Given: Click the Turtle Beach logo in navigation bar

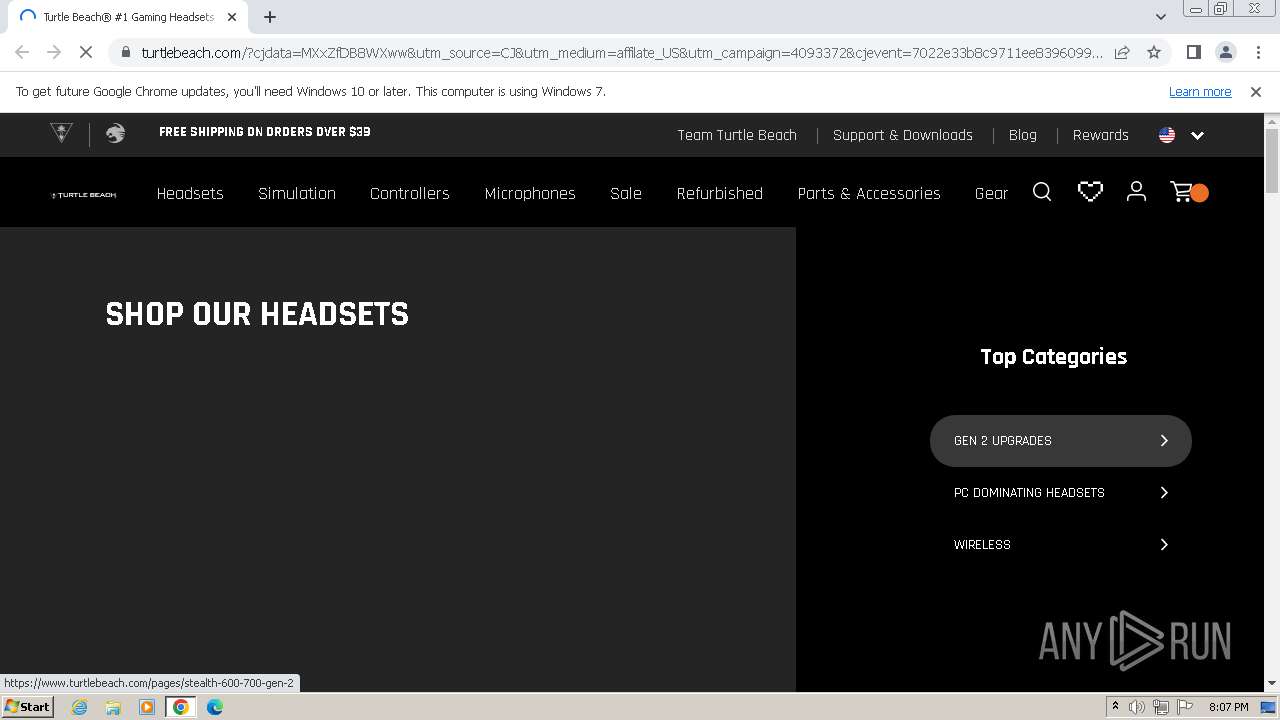Looking at the screenshot, I should point(84,195).
